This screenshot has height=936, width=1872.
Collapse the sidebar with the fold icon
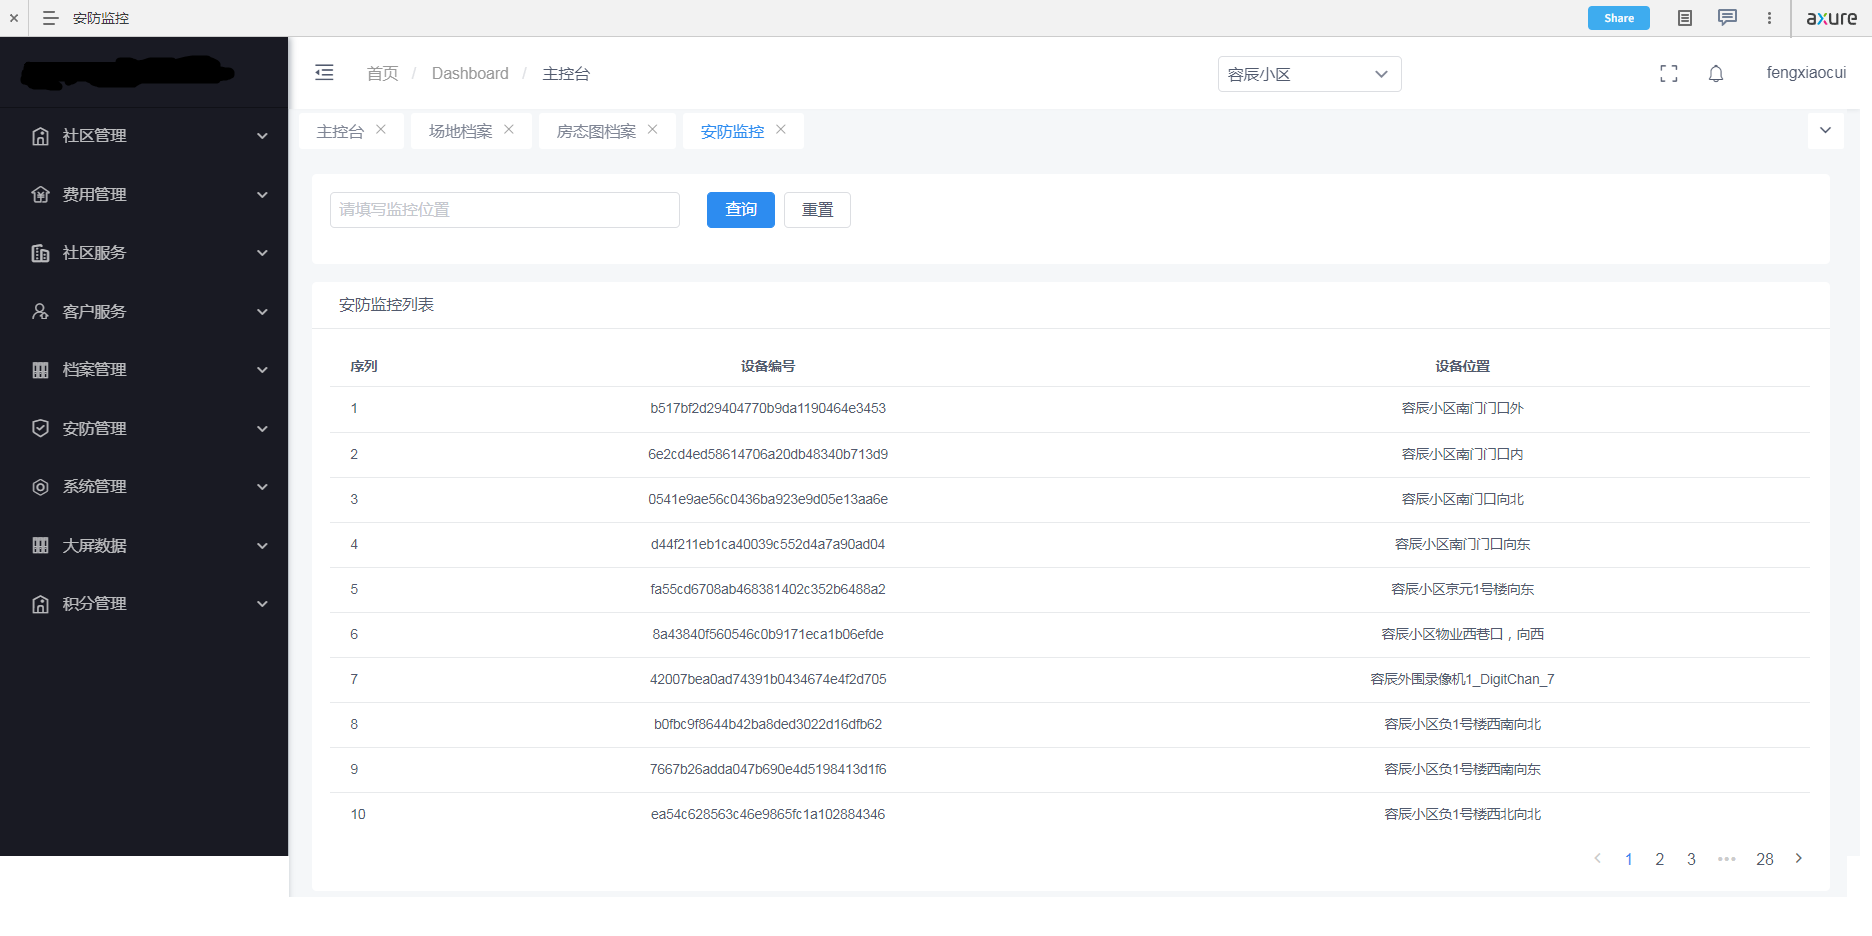coord(324,73)
